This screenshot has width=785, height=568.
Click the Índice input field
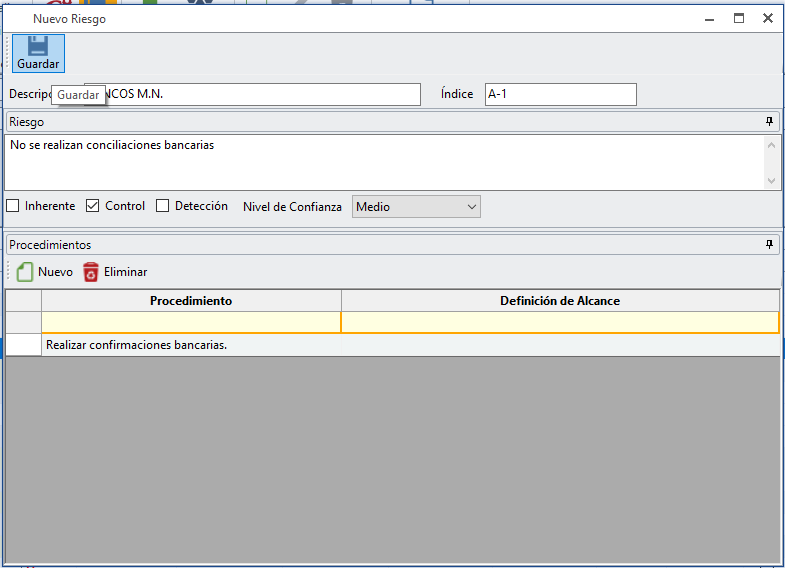560,94
